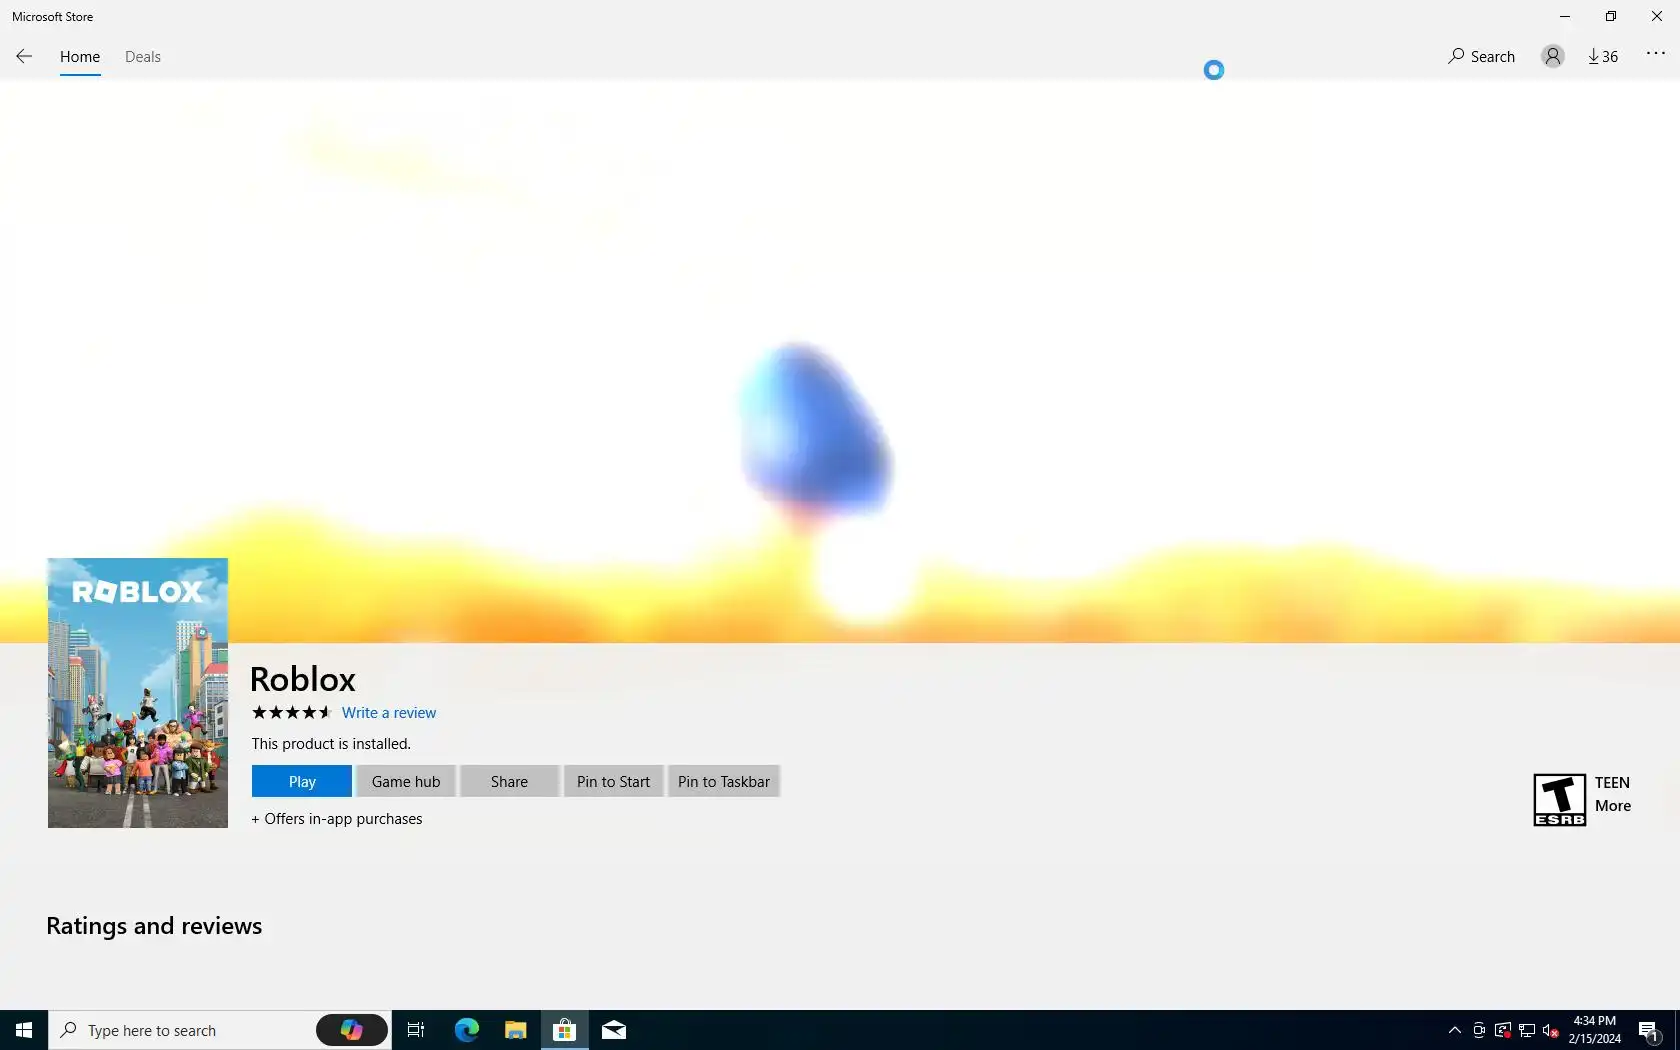Pin Roblox to Start
Image resolution: width=1680 pixels, height=1050 pixels.
pos(613,781)
